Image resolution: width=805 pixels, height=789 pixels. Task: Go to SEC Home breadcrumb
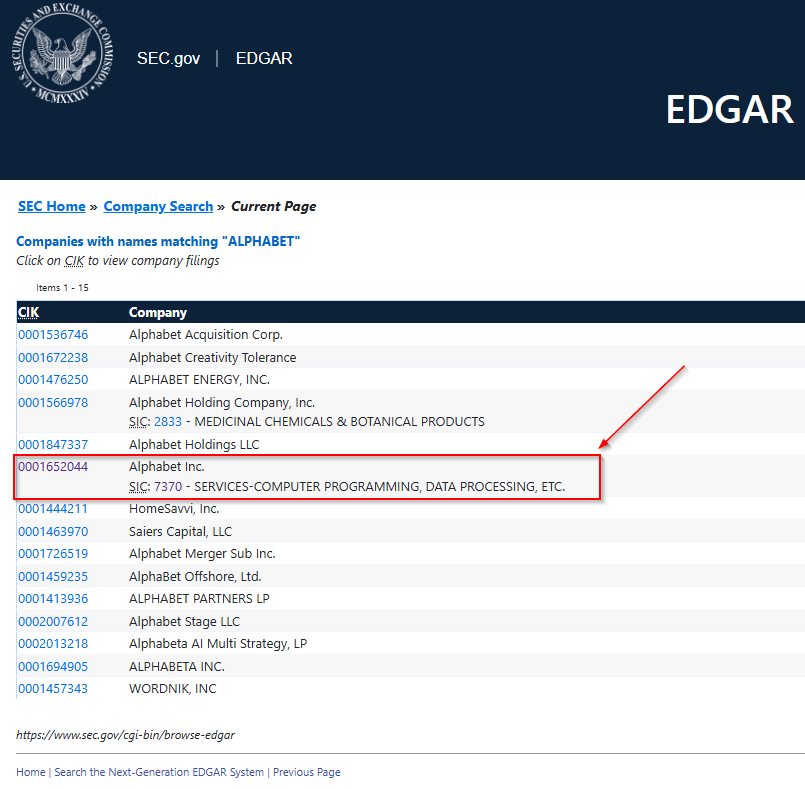click(x=51, y=206)
